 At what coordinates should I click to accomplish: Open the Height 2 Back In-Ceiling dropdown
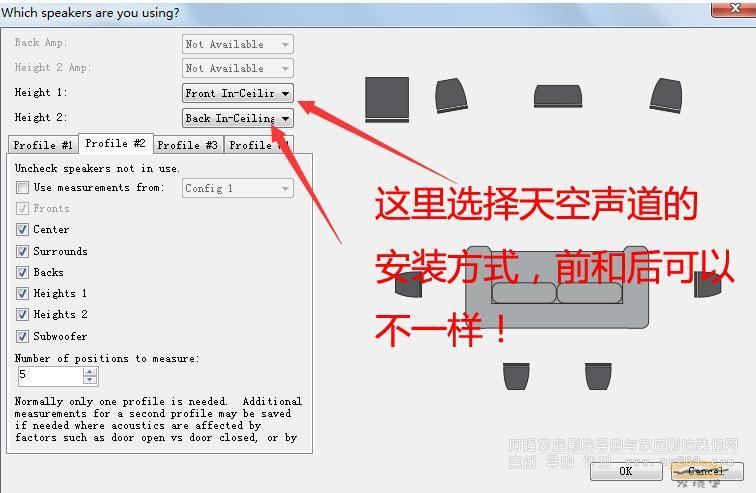[238, 118]
